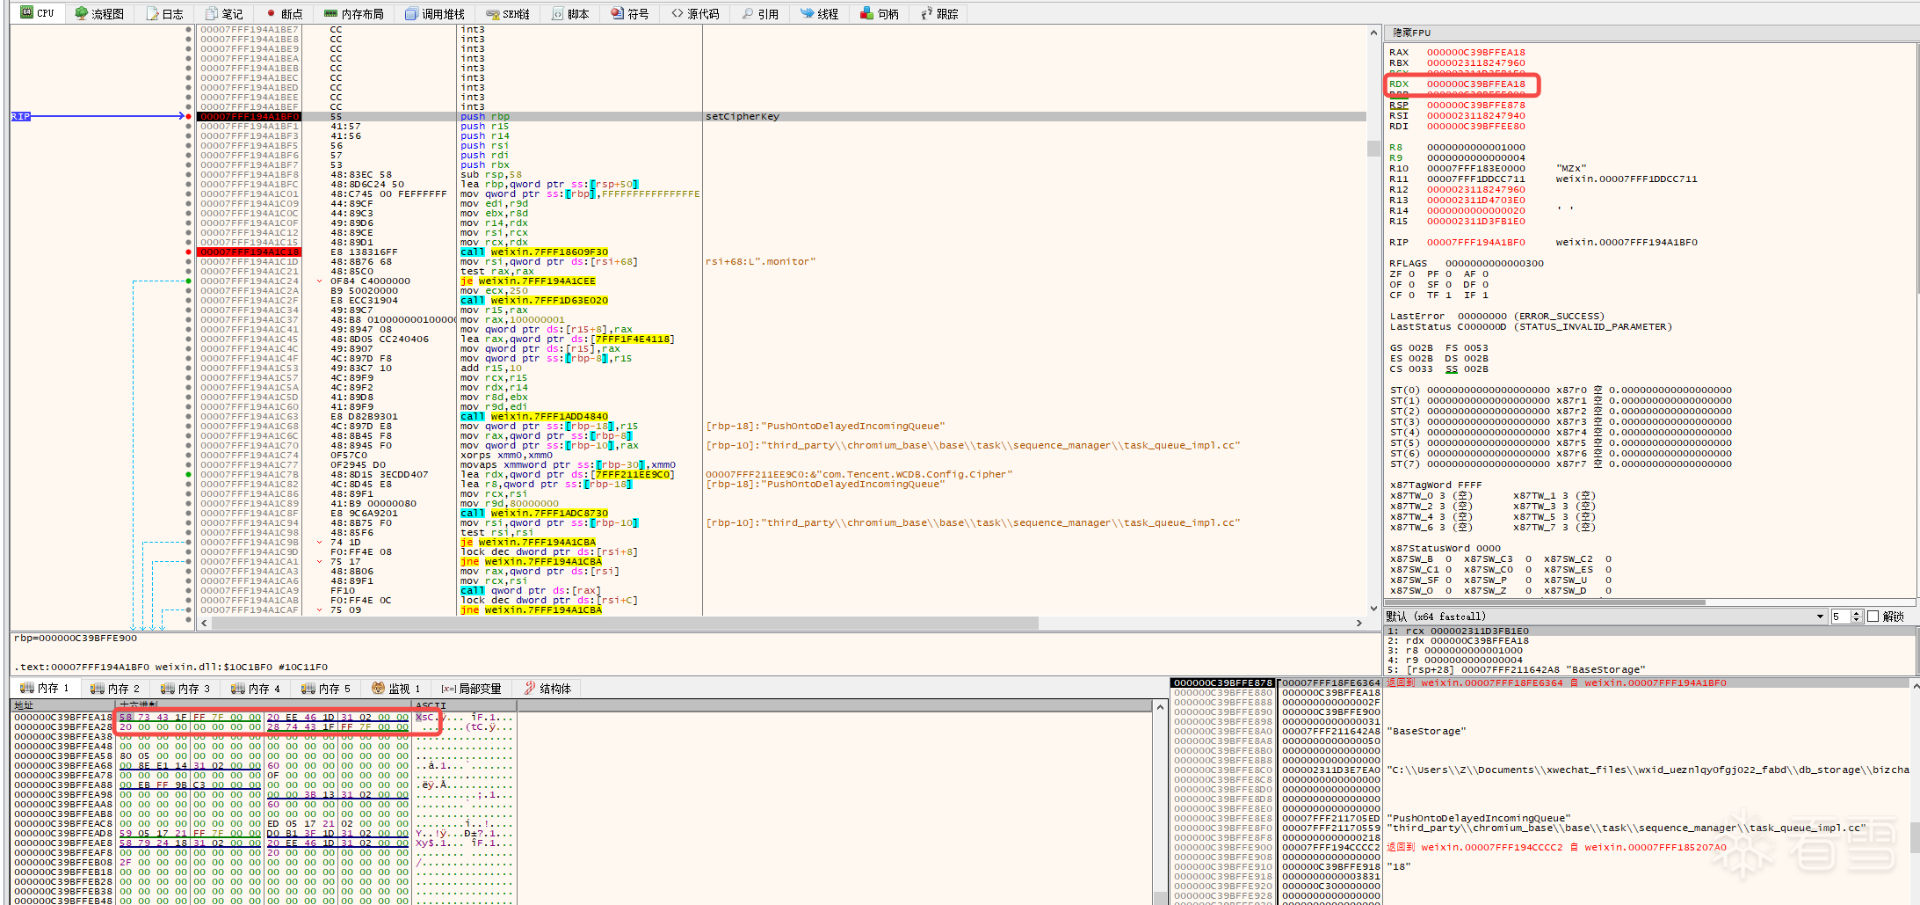This screenshot has width=1920, height=905.
Task: Toggle breakpoint bullet at address 00007FFF194A1C24
Action: tap(189, 281)
